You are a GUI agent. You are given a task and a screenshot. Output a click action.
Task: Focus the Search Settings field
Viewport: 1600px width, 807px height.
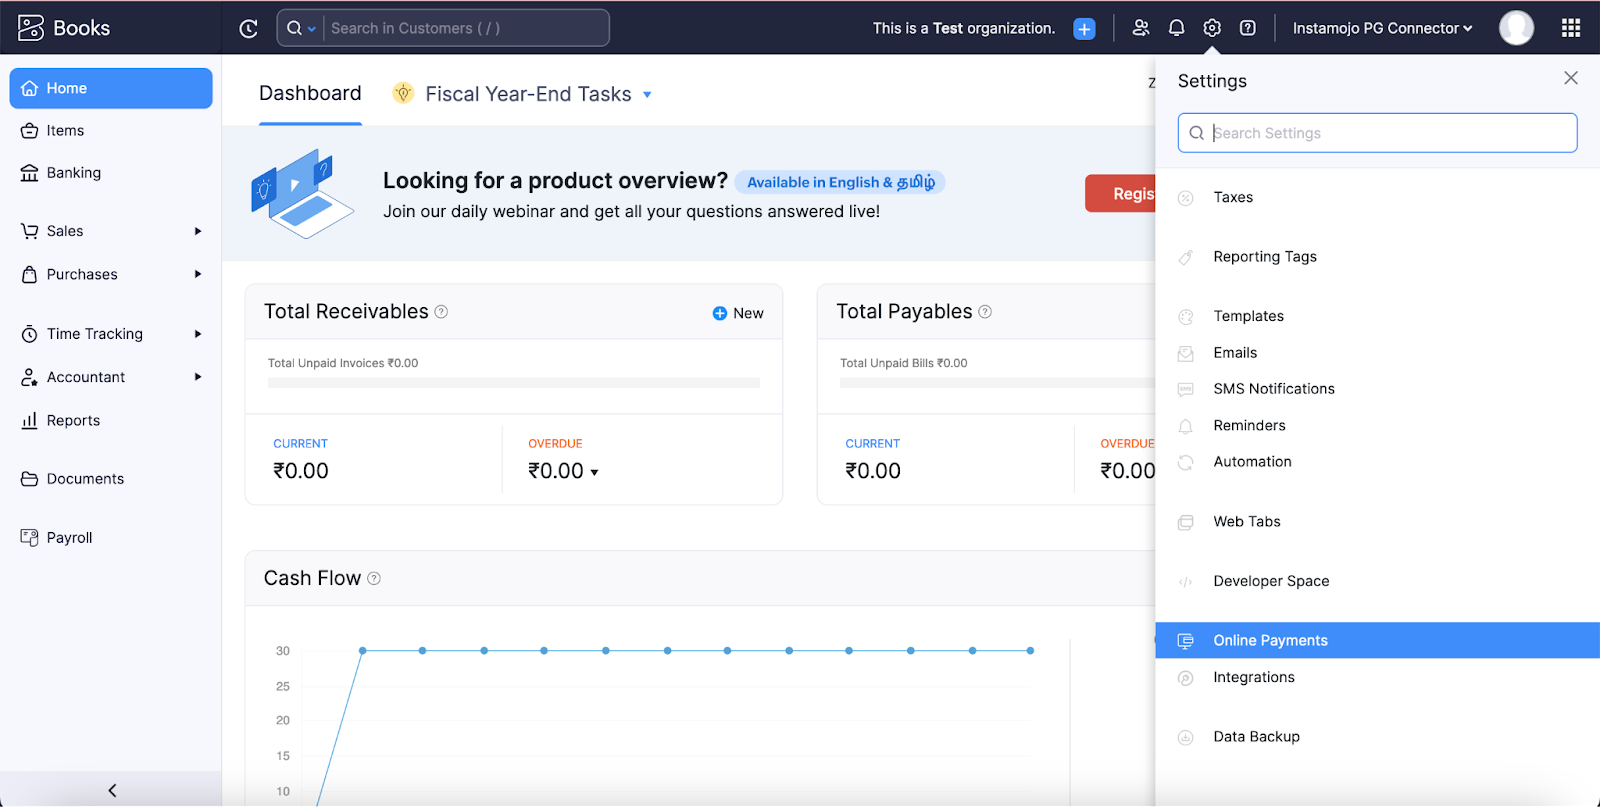[1377, 133]
